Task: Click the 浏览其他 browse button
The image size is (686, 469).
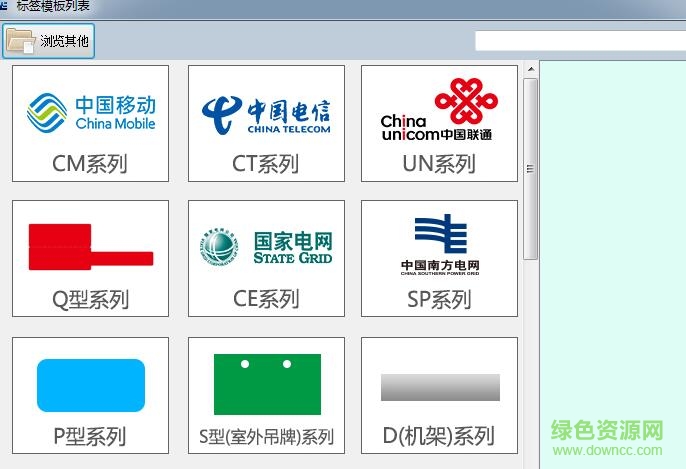Action: coord(48,41)
